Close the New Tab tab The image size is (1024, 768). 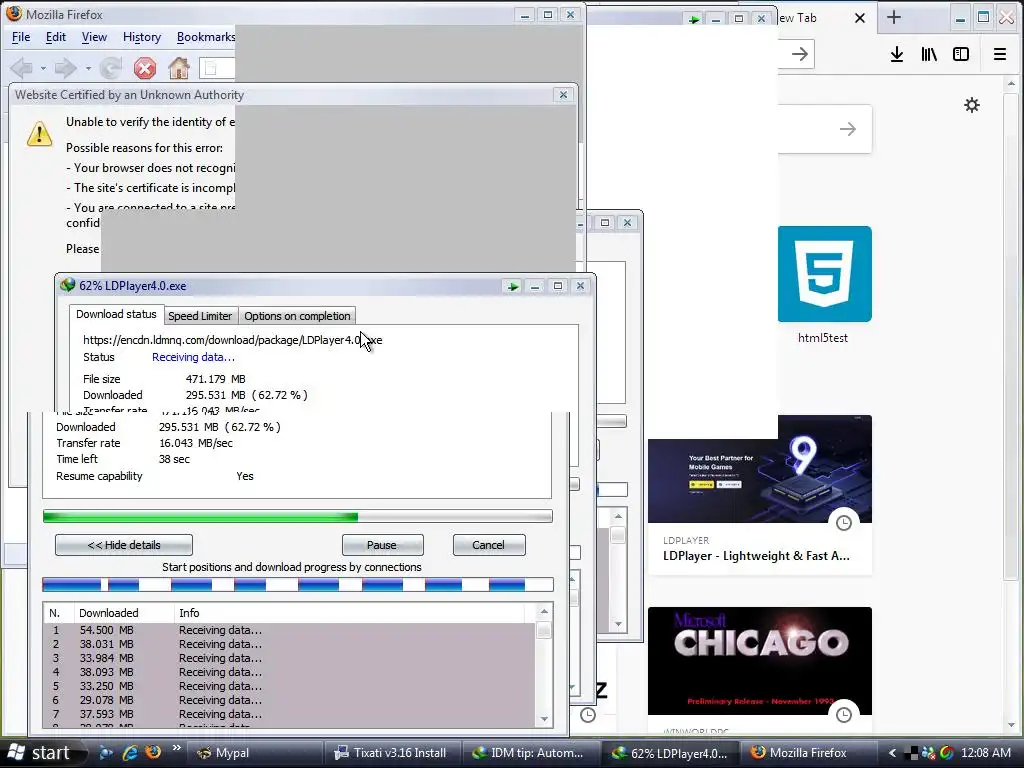pyautogui.click(x=860, y=18)
